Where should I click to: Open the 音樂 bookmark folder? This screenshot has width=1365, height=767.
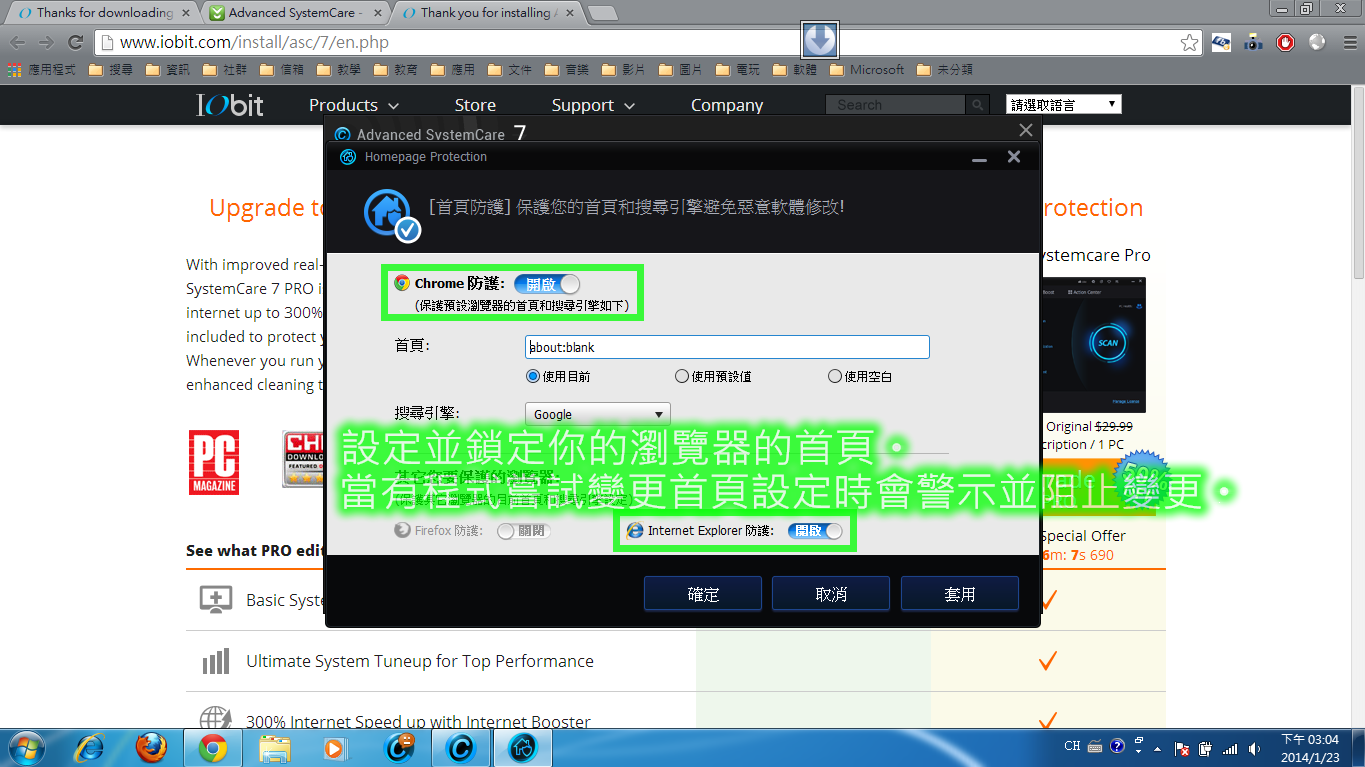pyautogui.click(x=567, y=70)
